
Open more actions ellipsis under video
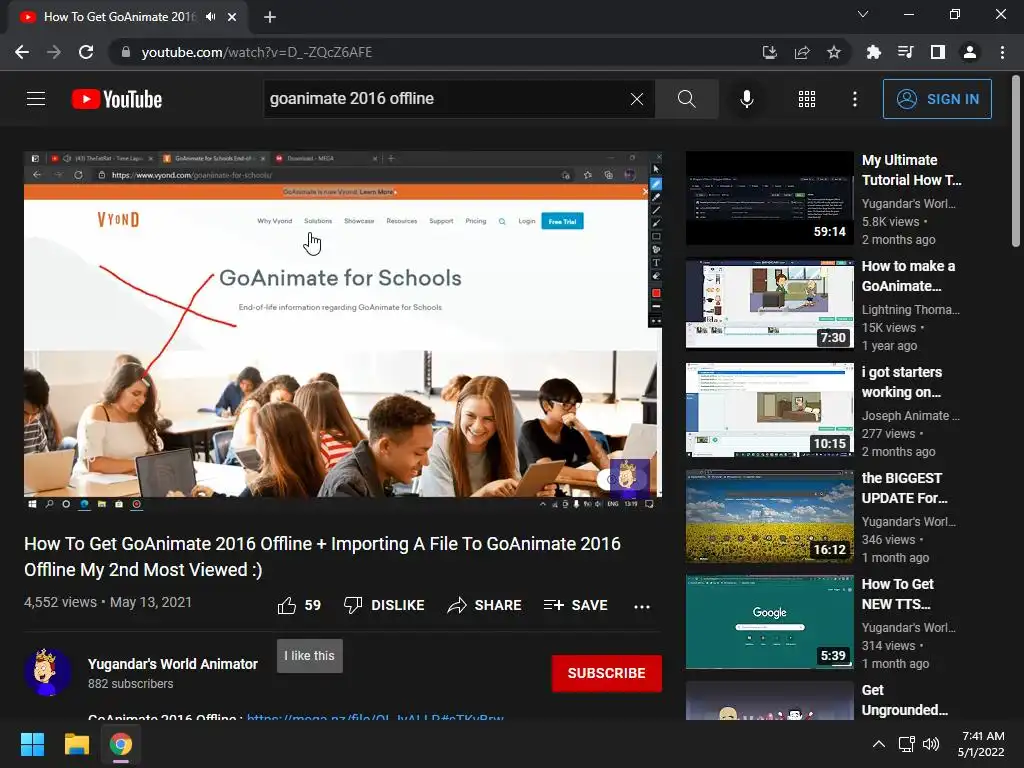642,606
